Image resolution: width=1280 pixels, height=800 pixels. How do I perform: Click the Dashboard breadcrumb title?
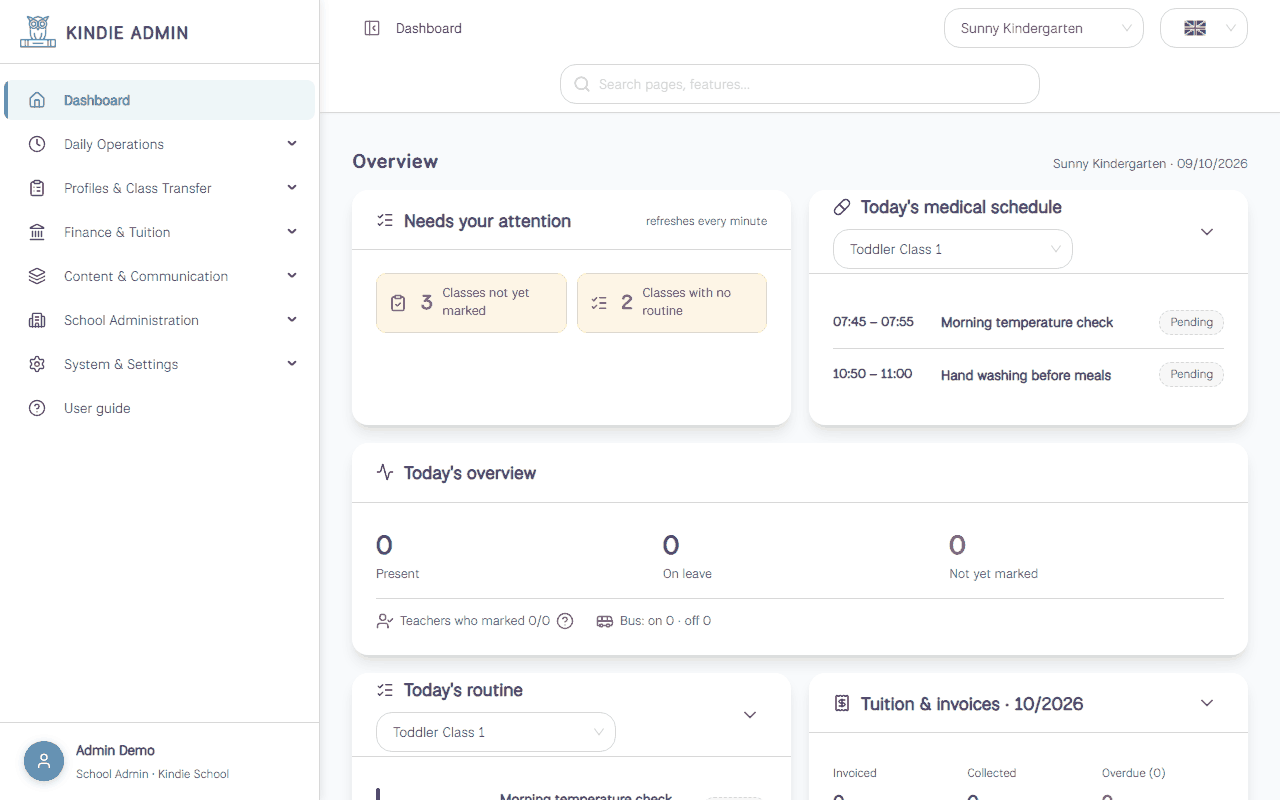pyautogui.click(x=429, y=28)
